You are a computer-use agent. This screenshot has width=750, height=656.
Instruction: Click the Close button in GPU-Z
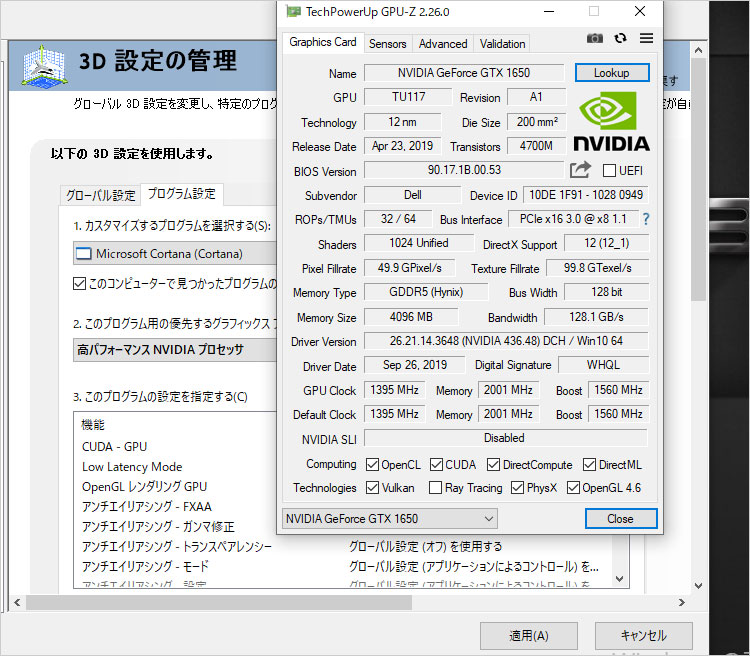pyautogui.click(x=620, y=519)
